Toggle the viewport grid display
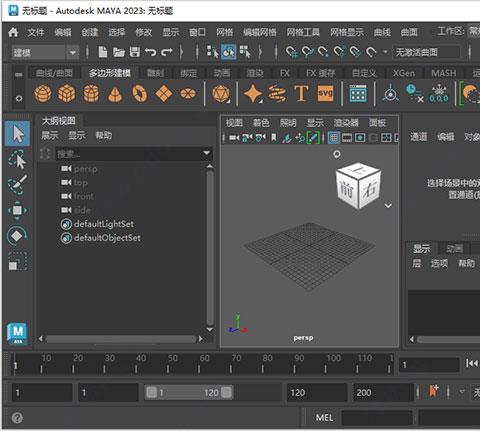Viewport: 480px width, 431px height. point(334,138)
